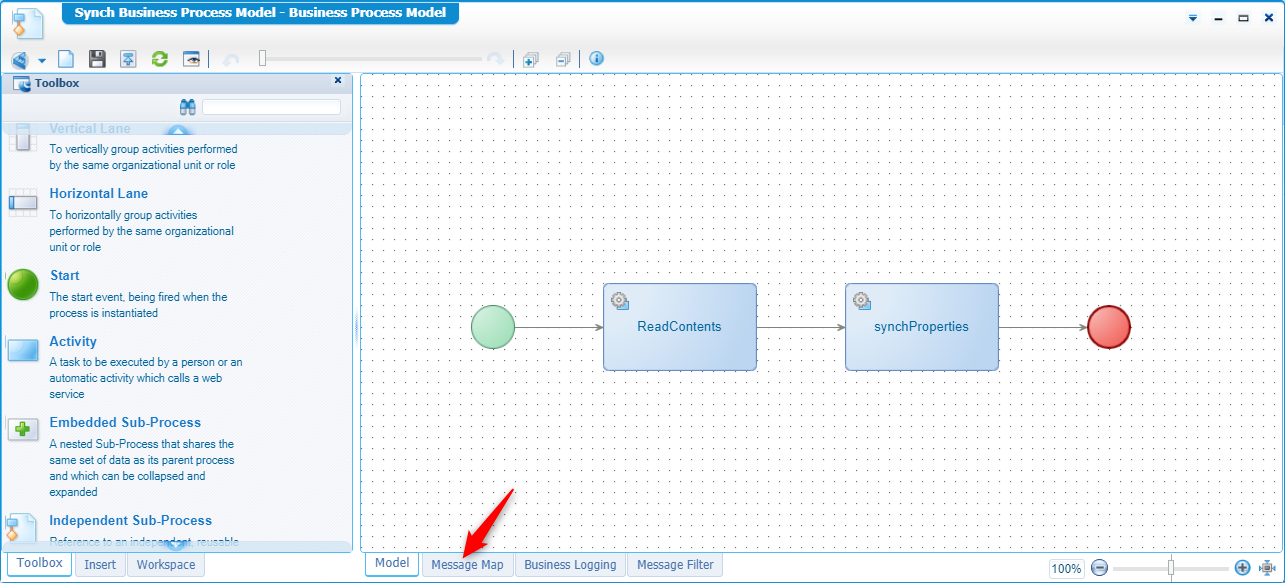
Task: Open the window options dropdown in title bar
Action: click(1192, 19)
